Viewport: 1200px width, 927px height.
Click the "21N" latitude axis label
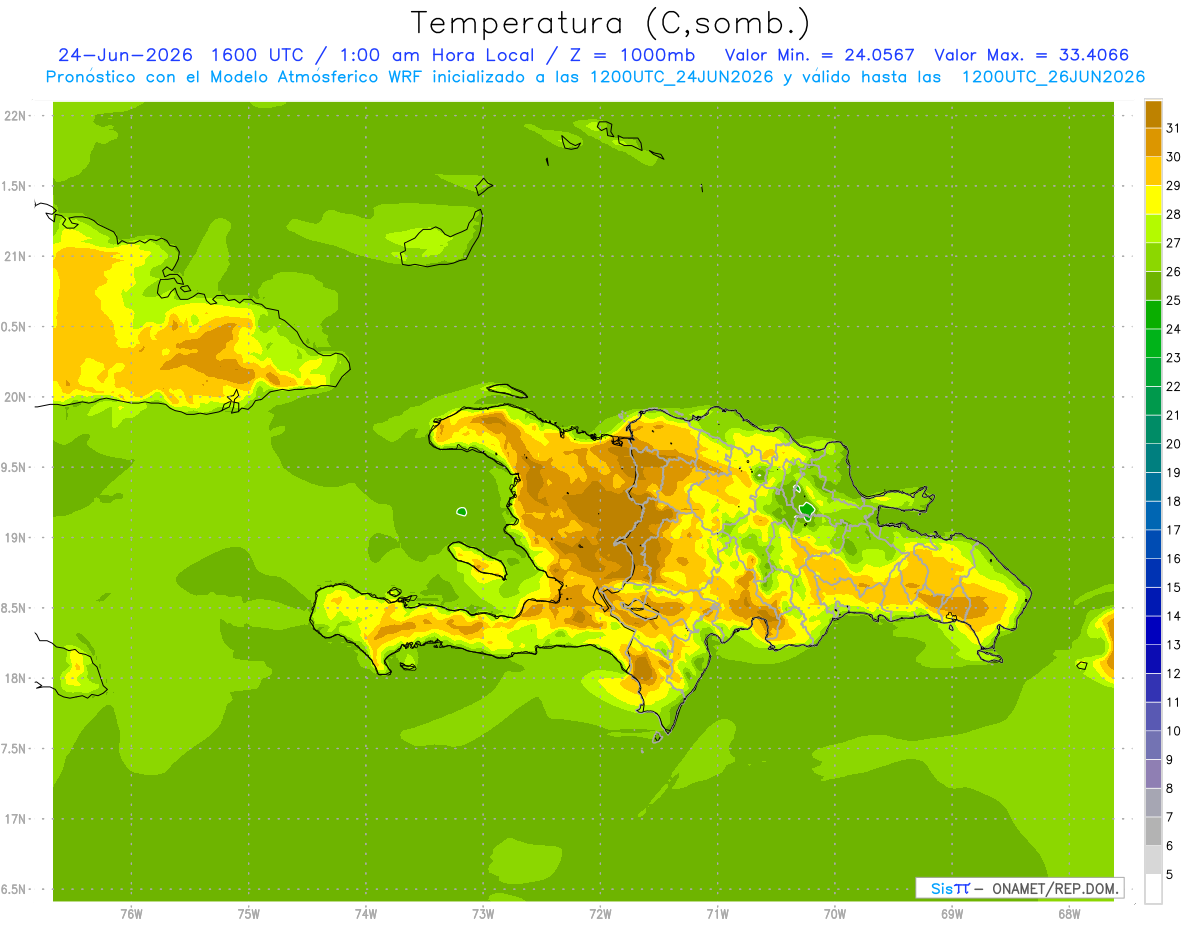click(x=16, y=256)
